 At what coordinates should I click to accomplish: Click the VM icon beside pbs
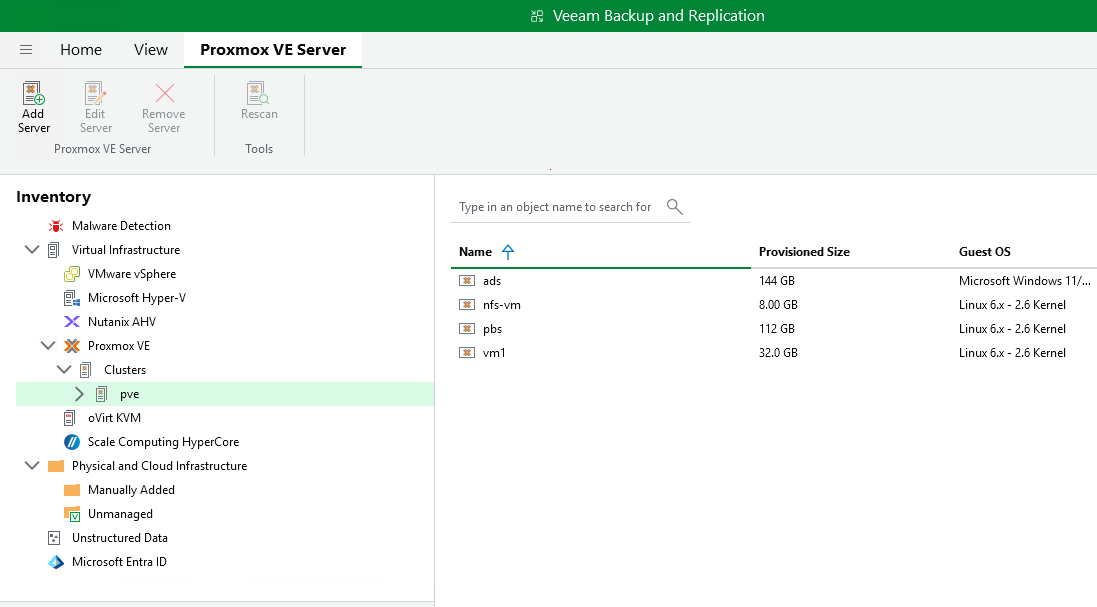[467, 329]
